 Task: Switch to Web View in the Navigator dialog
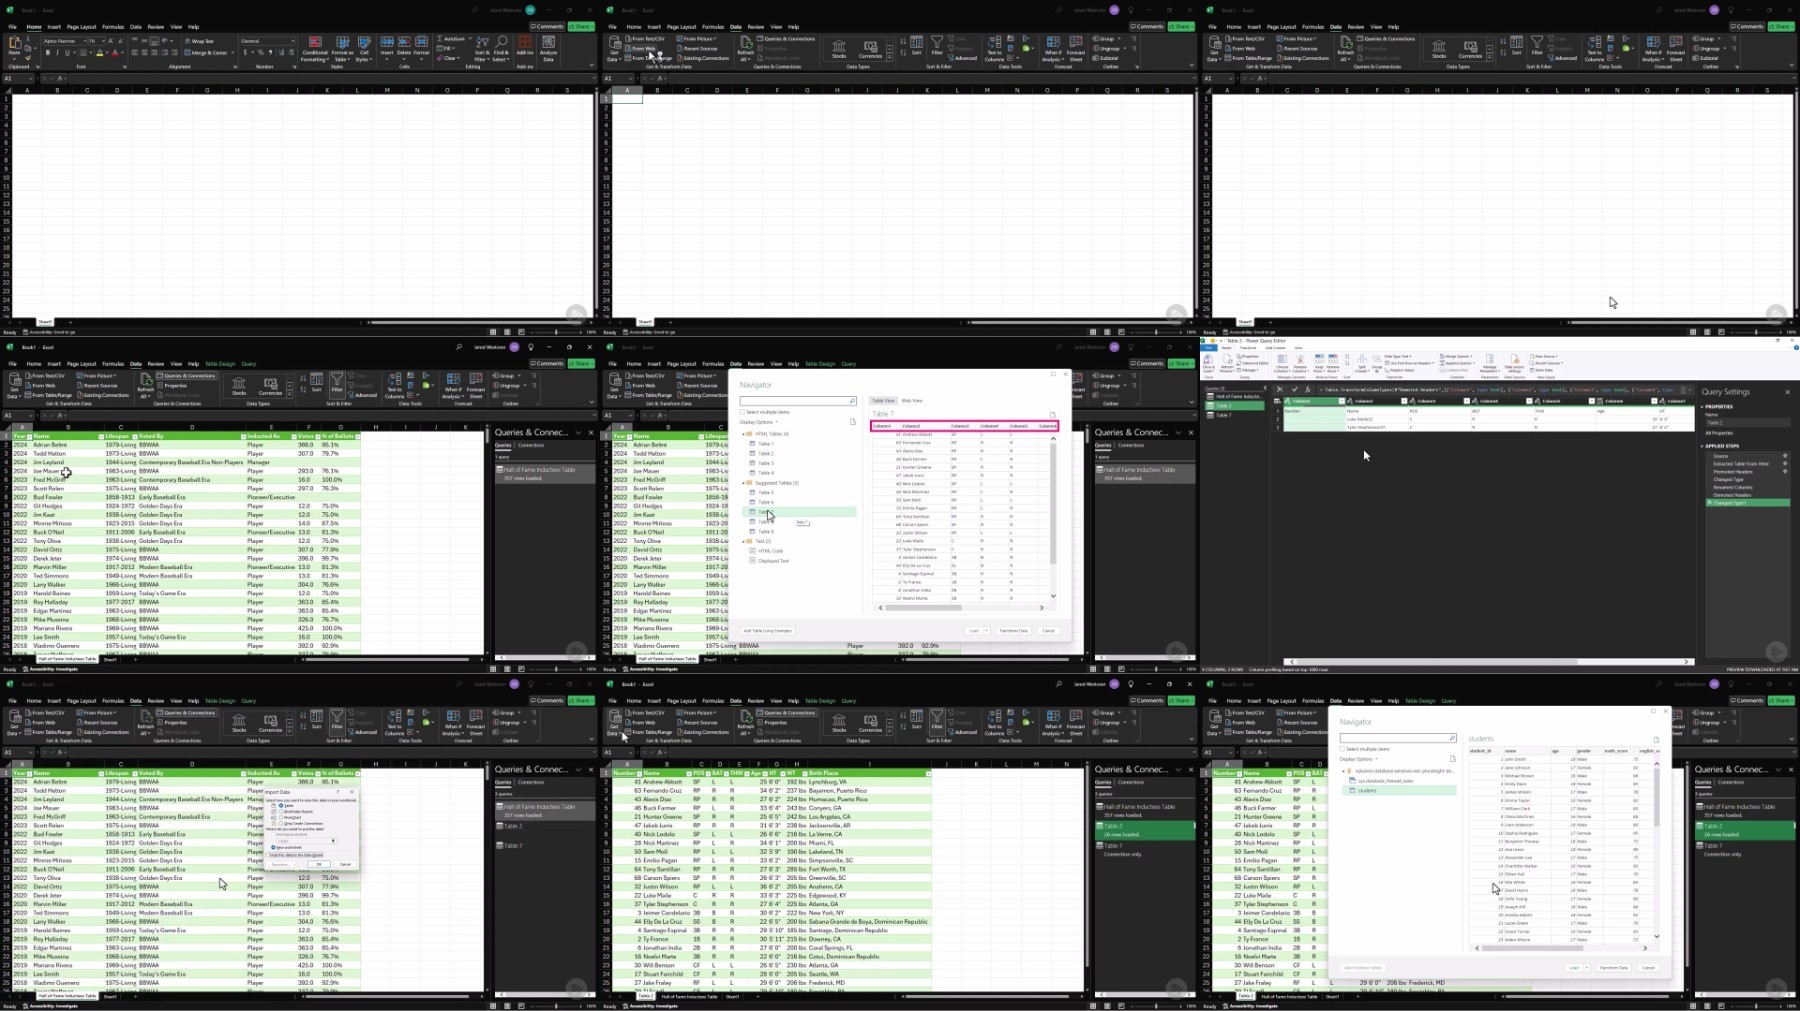coord(912,401)
